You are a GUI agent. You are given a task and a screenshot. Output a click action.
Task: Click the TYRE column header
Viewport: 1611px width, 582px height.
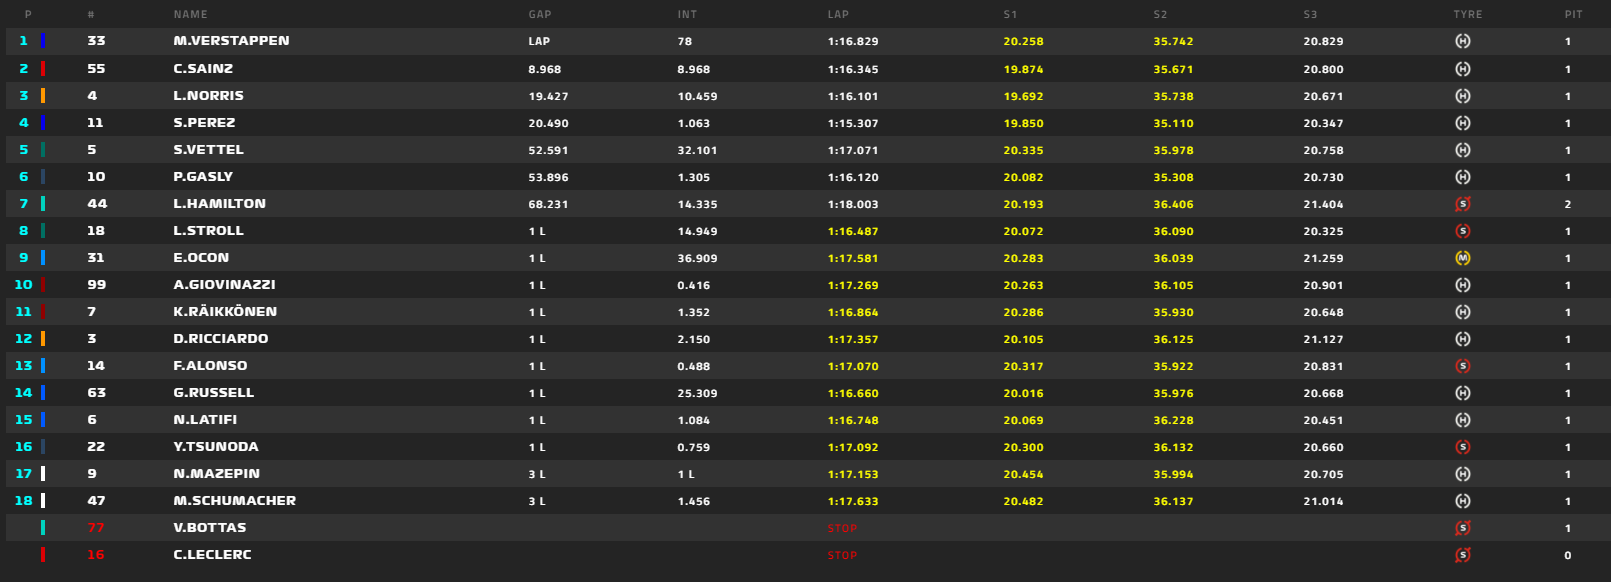pos(1467,15)
